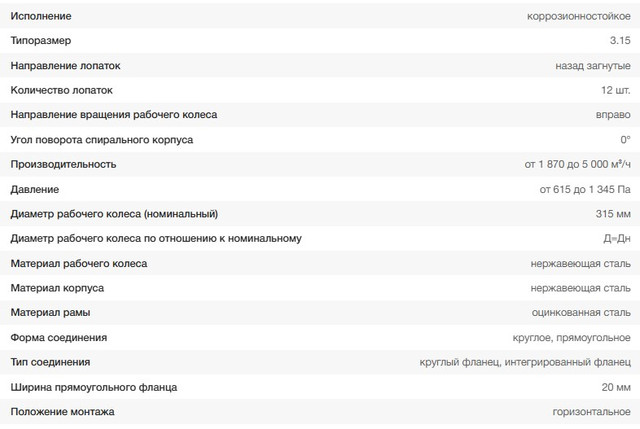Select the 'коррозионностойкое' value text
The height and width of the screenshot is (429, 640).
tap(579, 16)
